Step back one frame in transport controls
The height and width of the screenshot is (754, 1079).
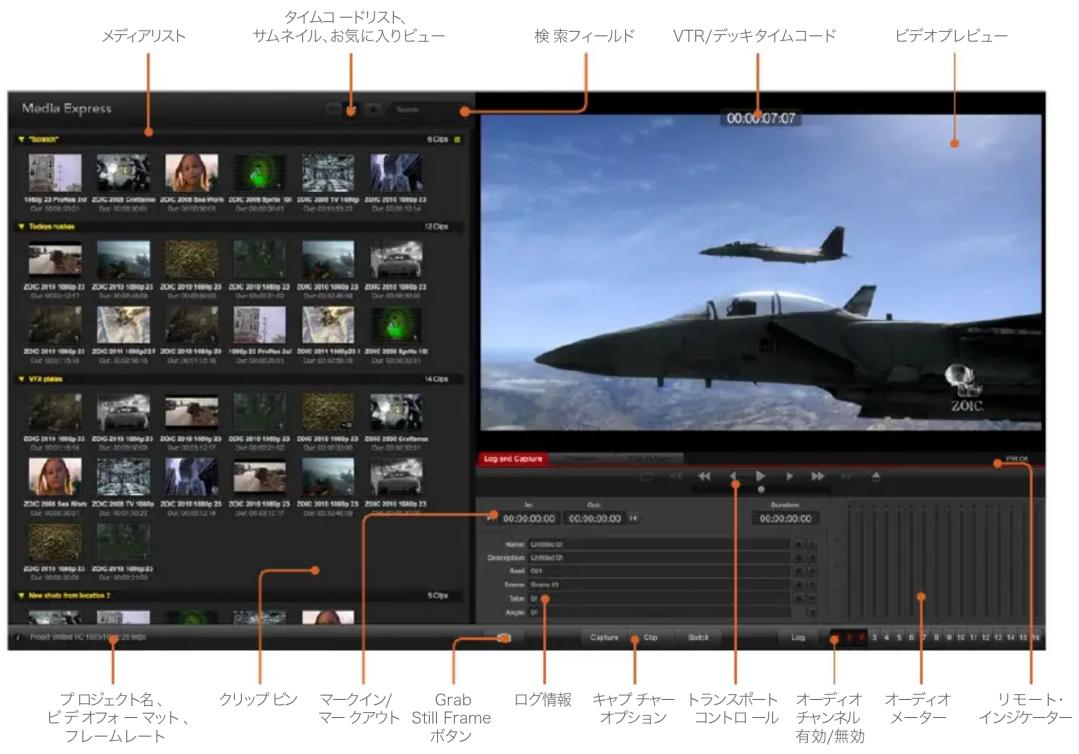point(732,476)
